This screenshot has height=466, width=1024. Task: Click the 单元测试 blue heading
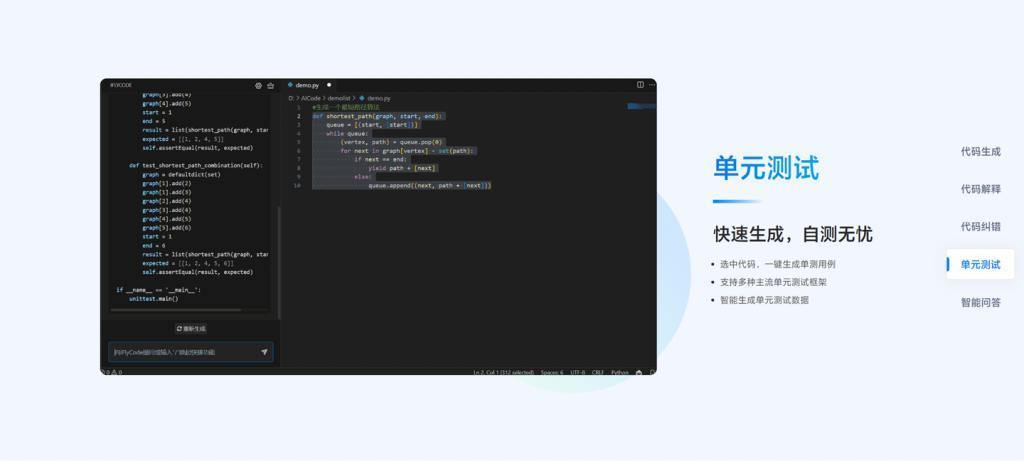pos(766,168)
